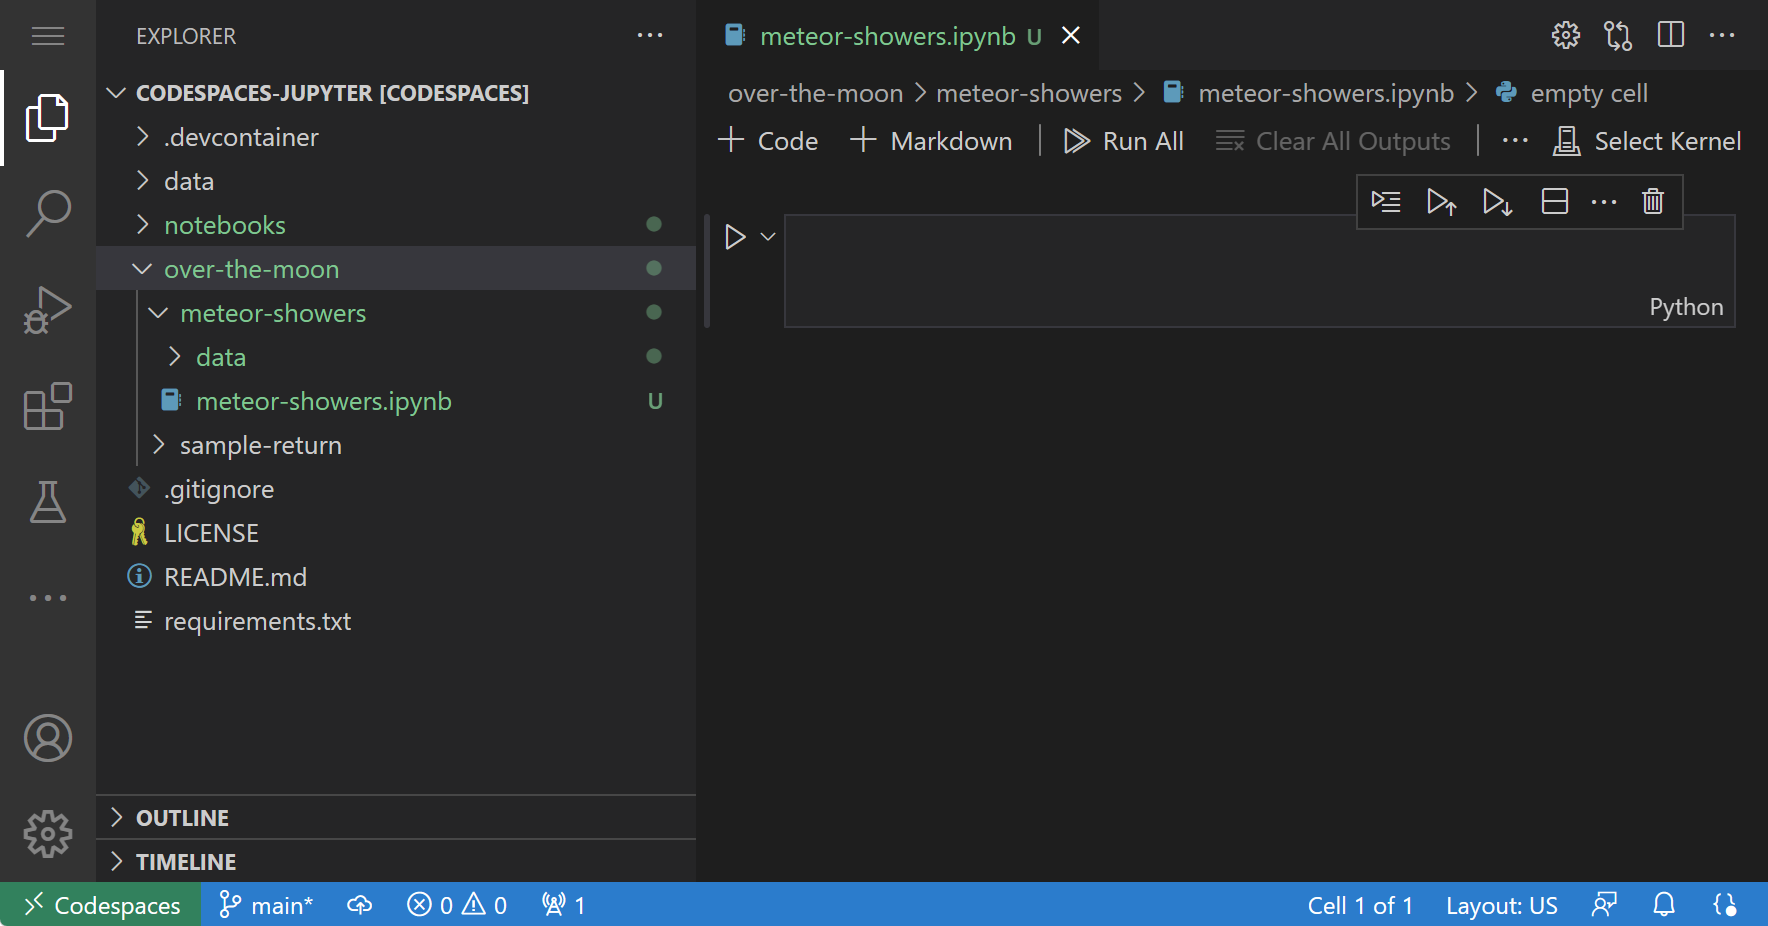
Task: Open editor More Actions ellipsis at top right
Action: pos(1722,36)
